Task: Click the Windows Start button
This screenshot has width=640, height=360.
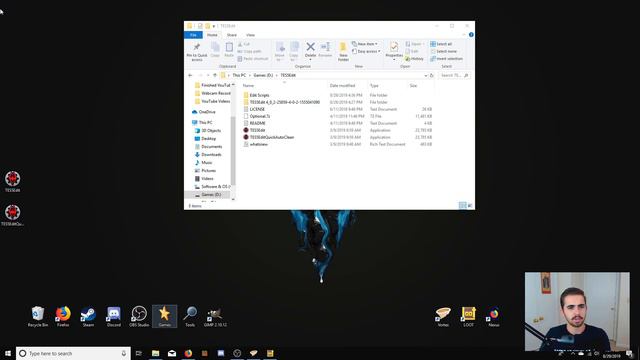Action: pyautogui.click(x=8, y=353)
